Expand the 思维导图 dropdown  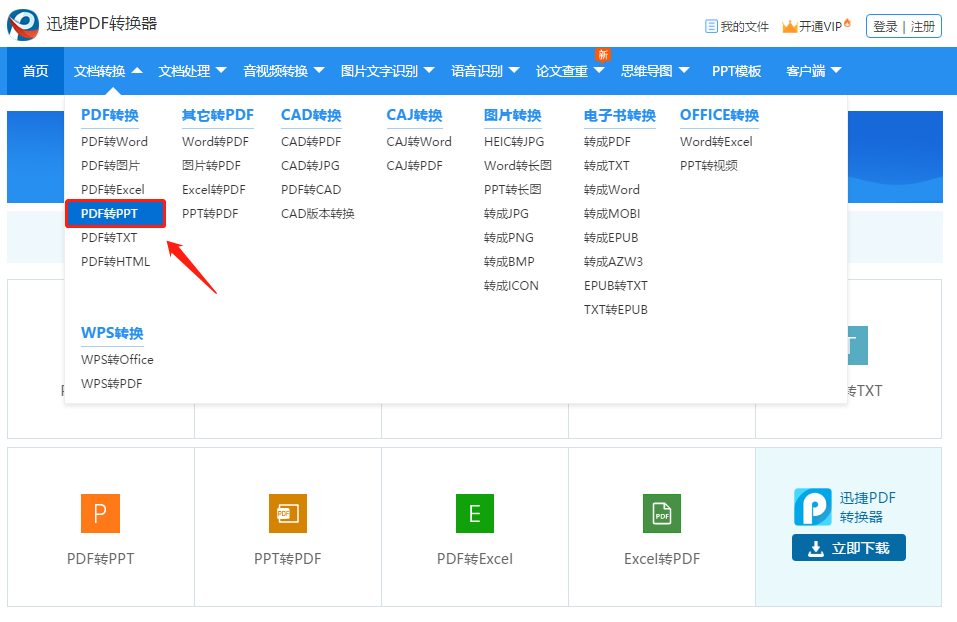(655, 71)
